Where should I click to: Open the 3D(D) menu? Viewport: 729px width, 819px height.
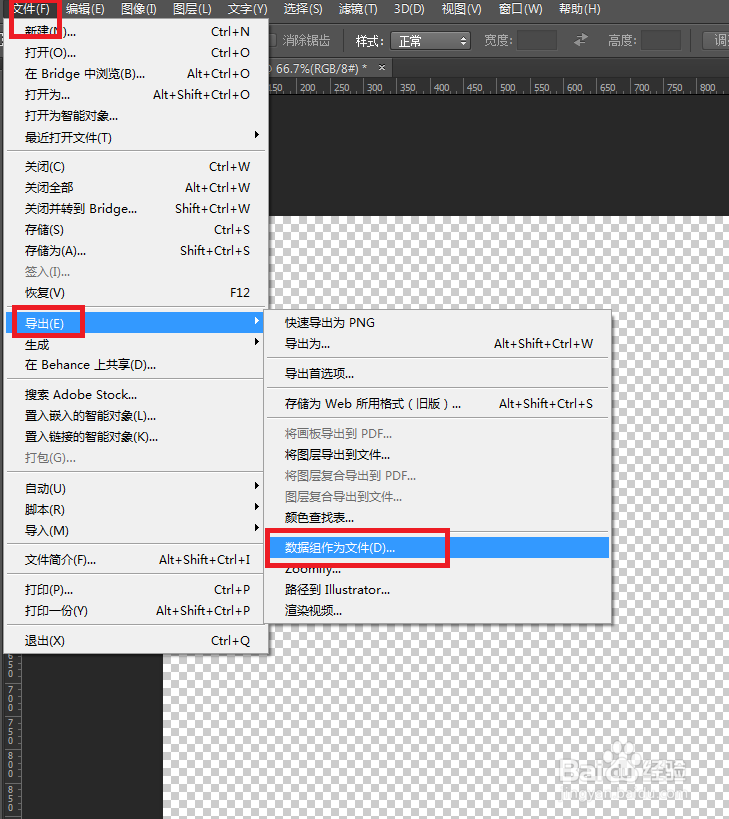pos(409,9)
